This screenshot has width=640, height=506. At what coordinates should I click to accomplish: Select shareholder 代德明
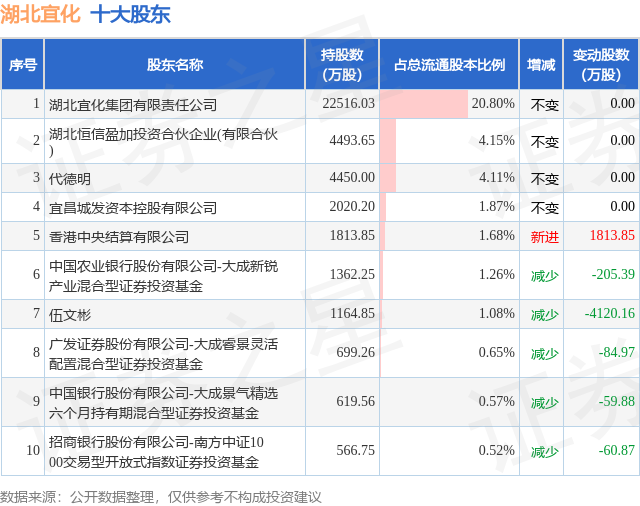tap(70, 179)
